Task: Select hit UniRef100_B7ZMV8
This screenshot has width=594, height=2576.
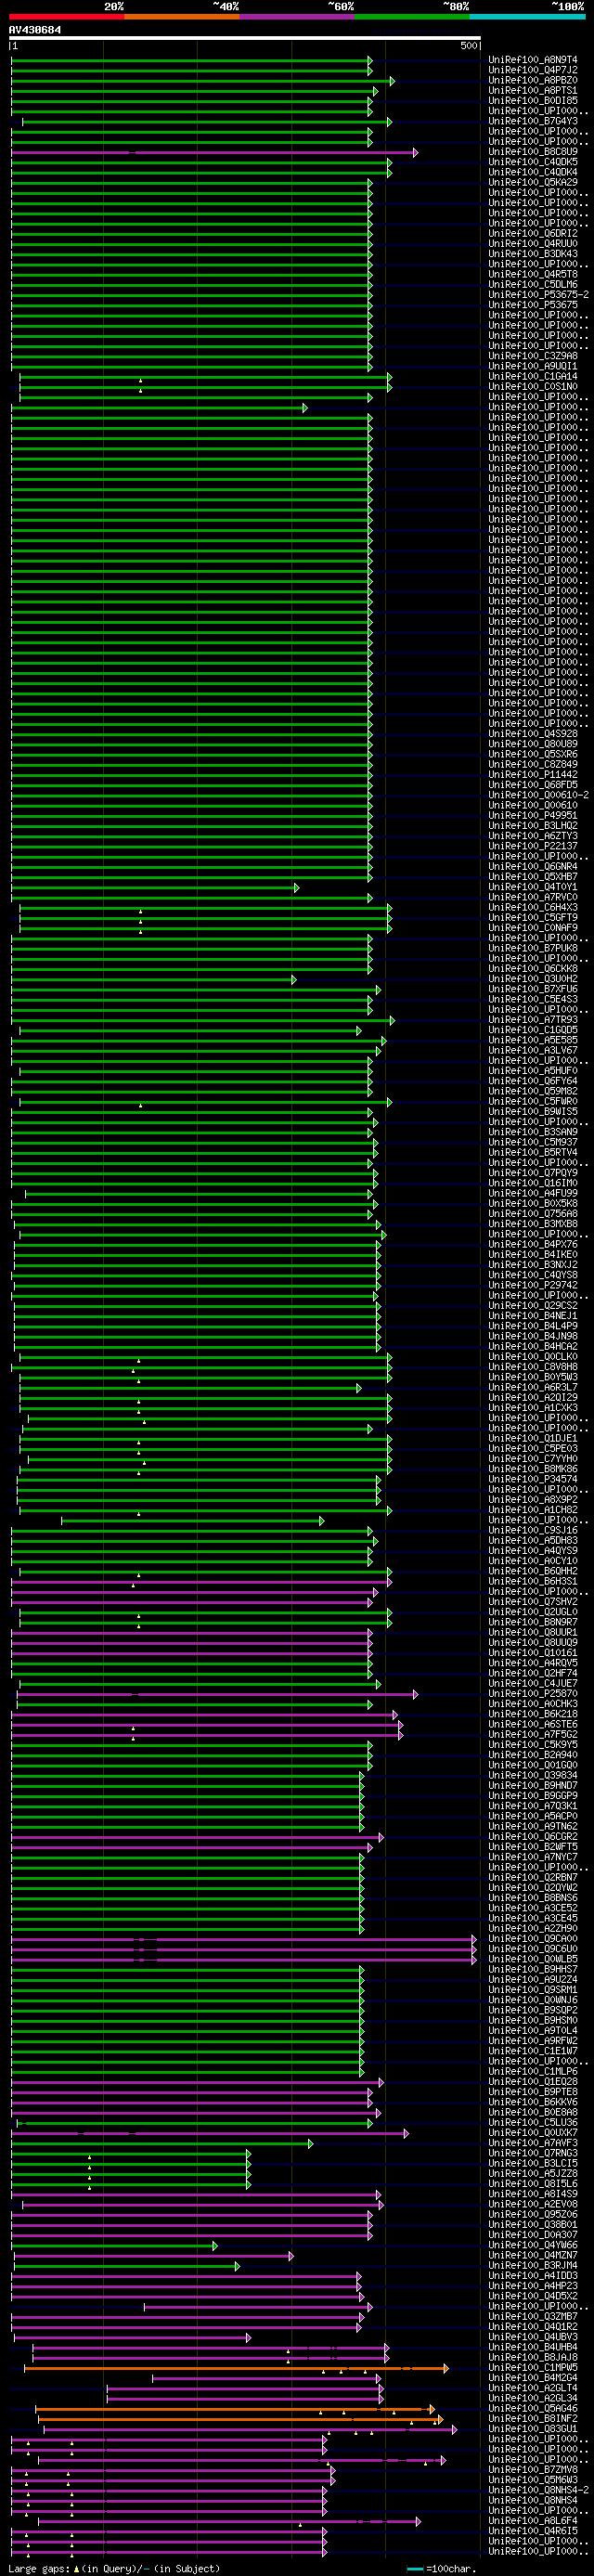Action: tap(533, 2470)
